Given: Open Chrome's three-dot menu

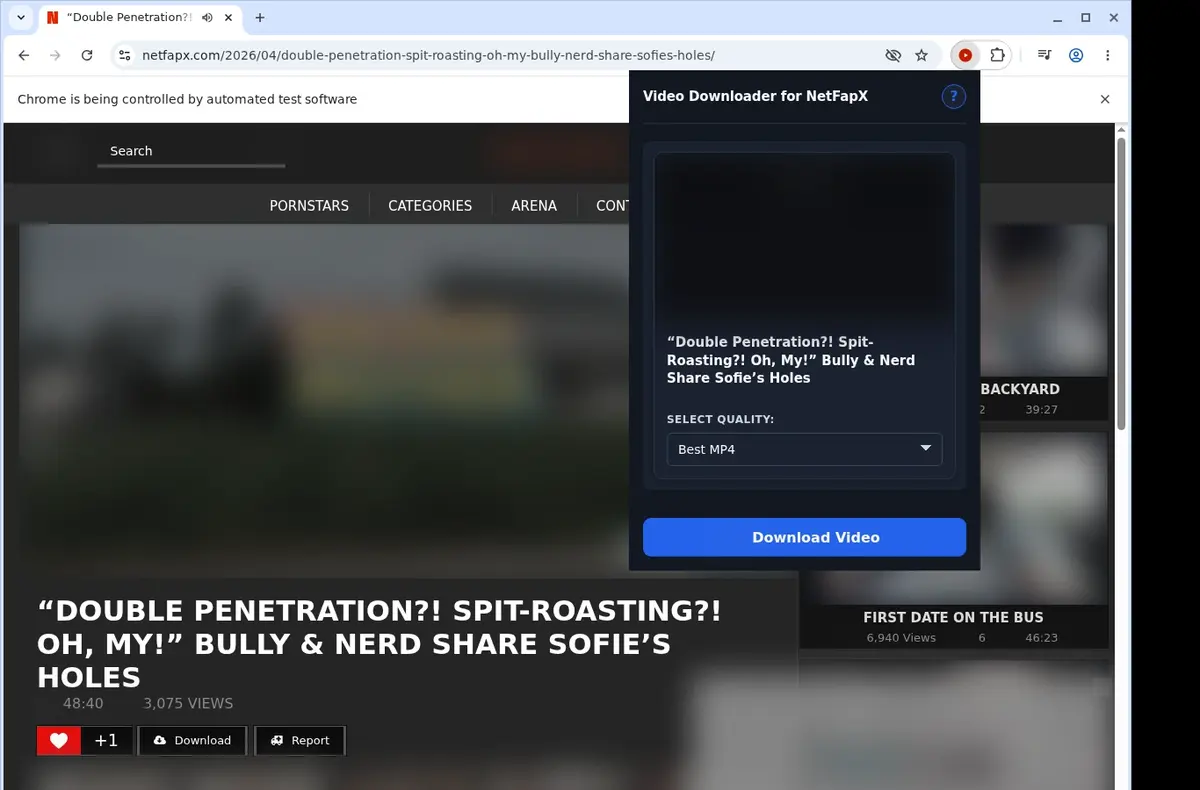Looking at the screenshot, I should [1107, 56].
